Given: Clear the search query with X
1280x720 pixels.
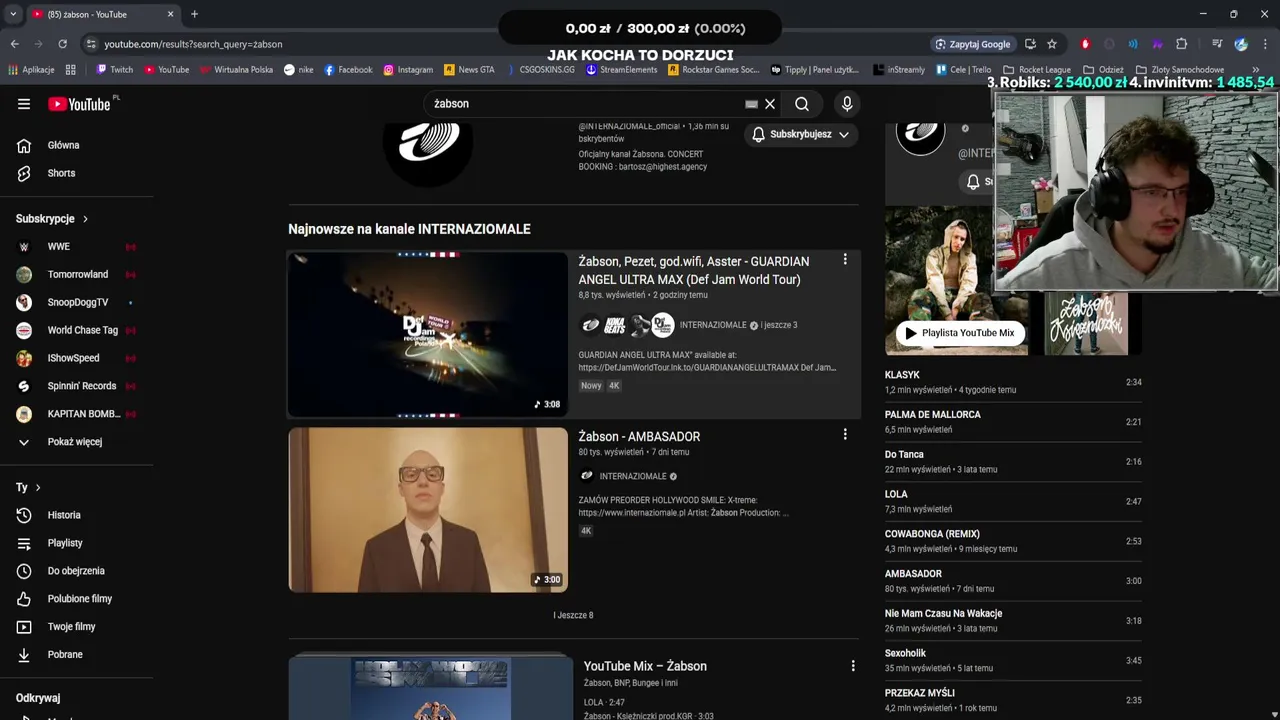Looking at the screenshot, I should (770, 104).
